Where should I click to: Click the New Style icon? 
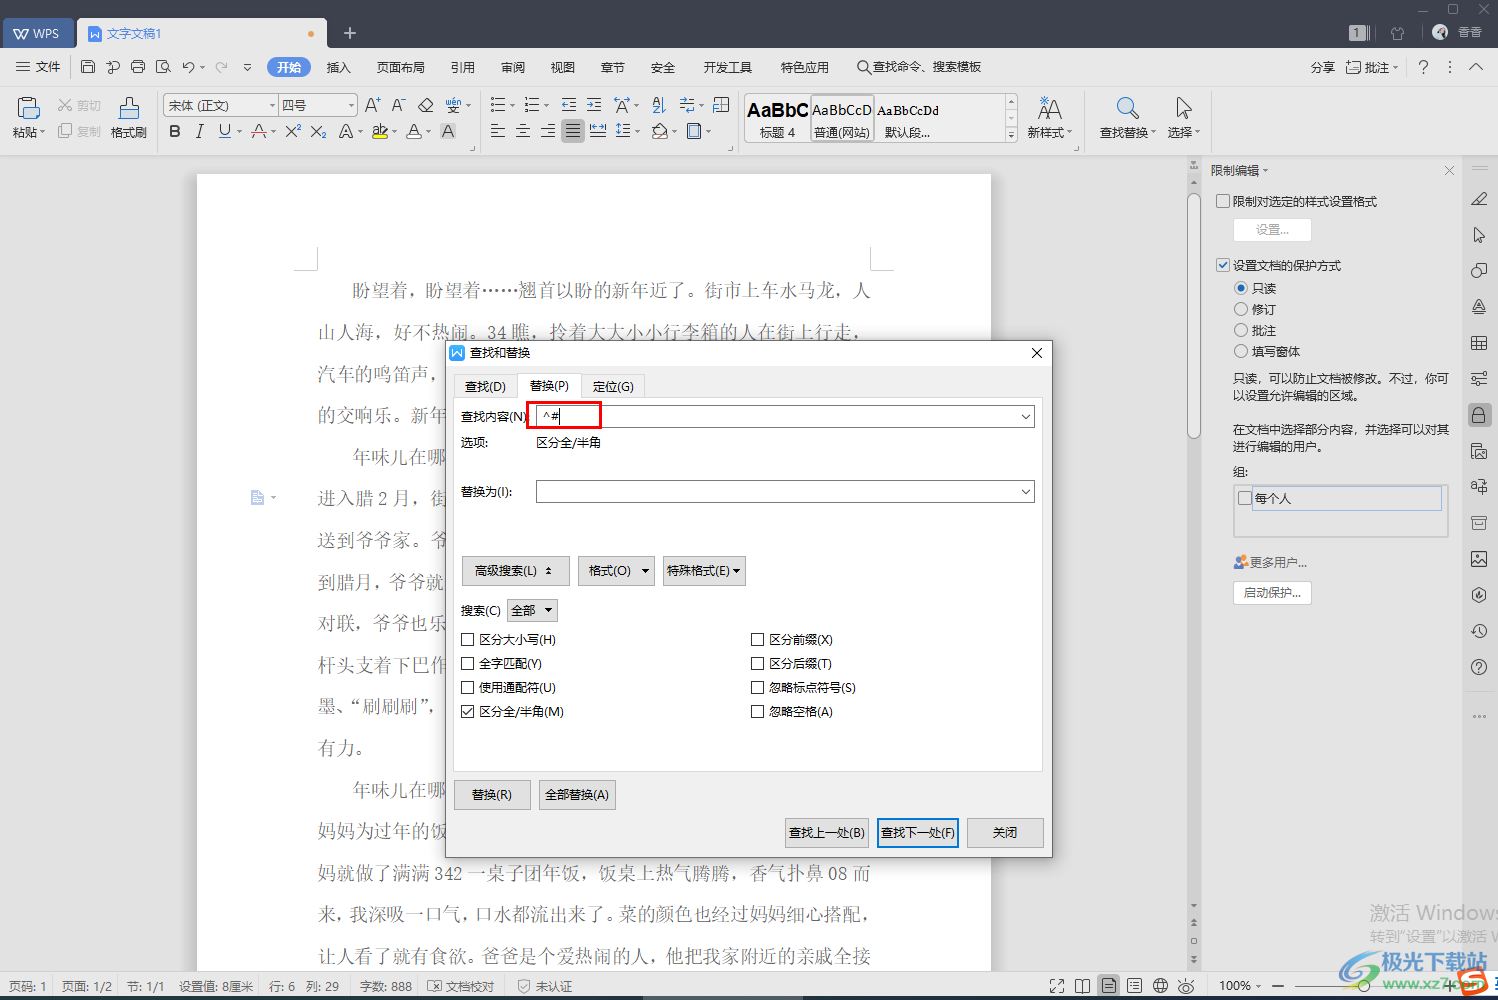click(1049, 108)
